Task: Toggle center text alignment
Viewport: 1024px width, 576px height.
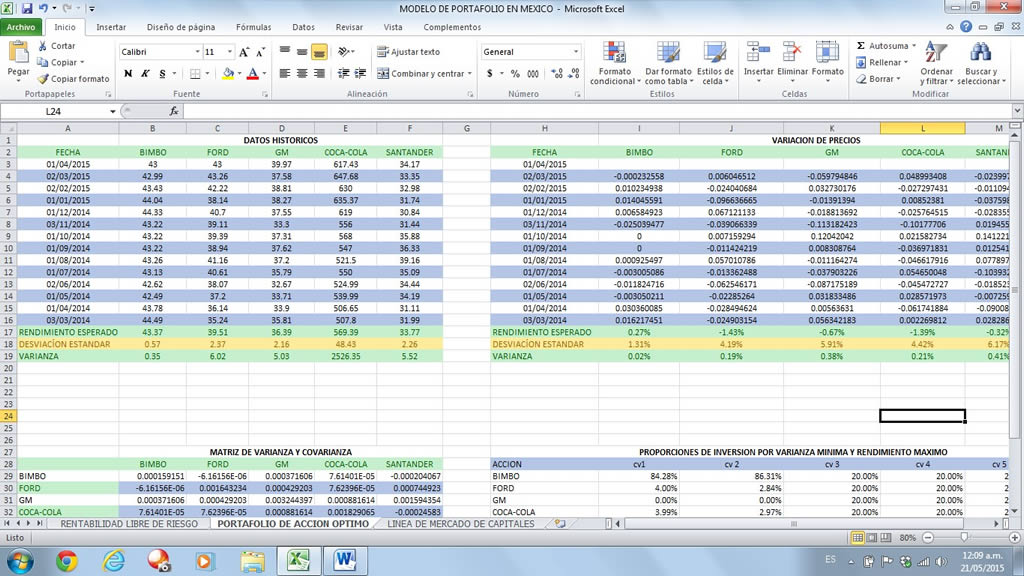Action: pyautogui.click(x=302, y=74)
